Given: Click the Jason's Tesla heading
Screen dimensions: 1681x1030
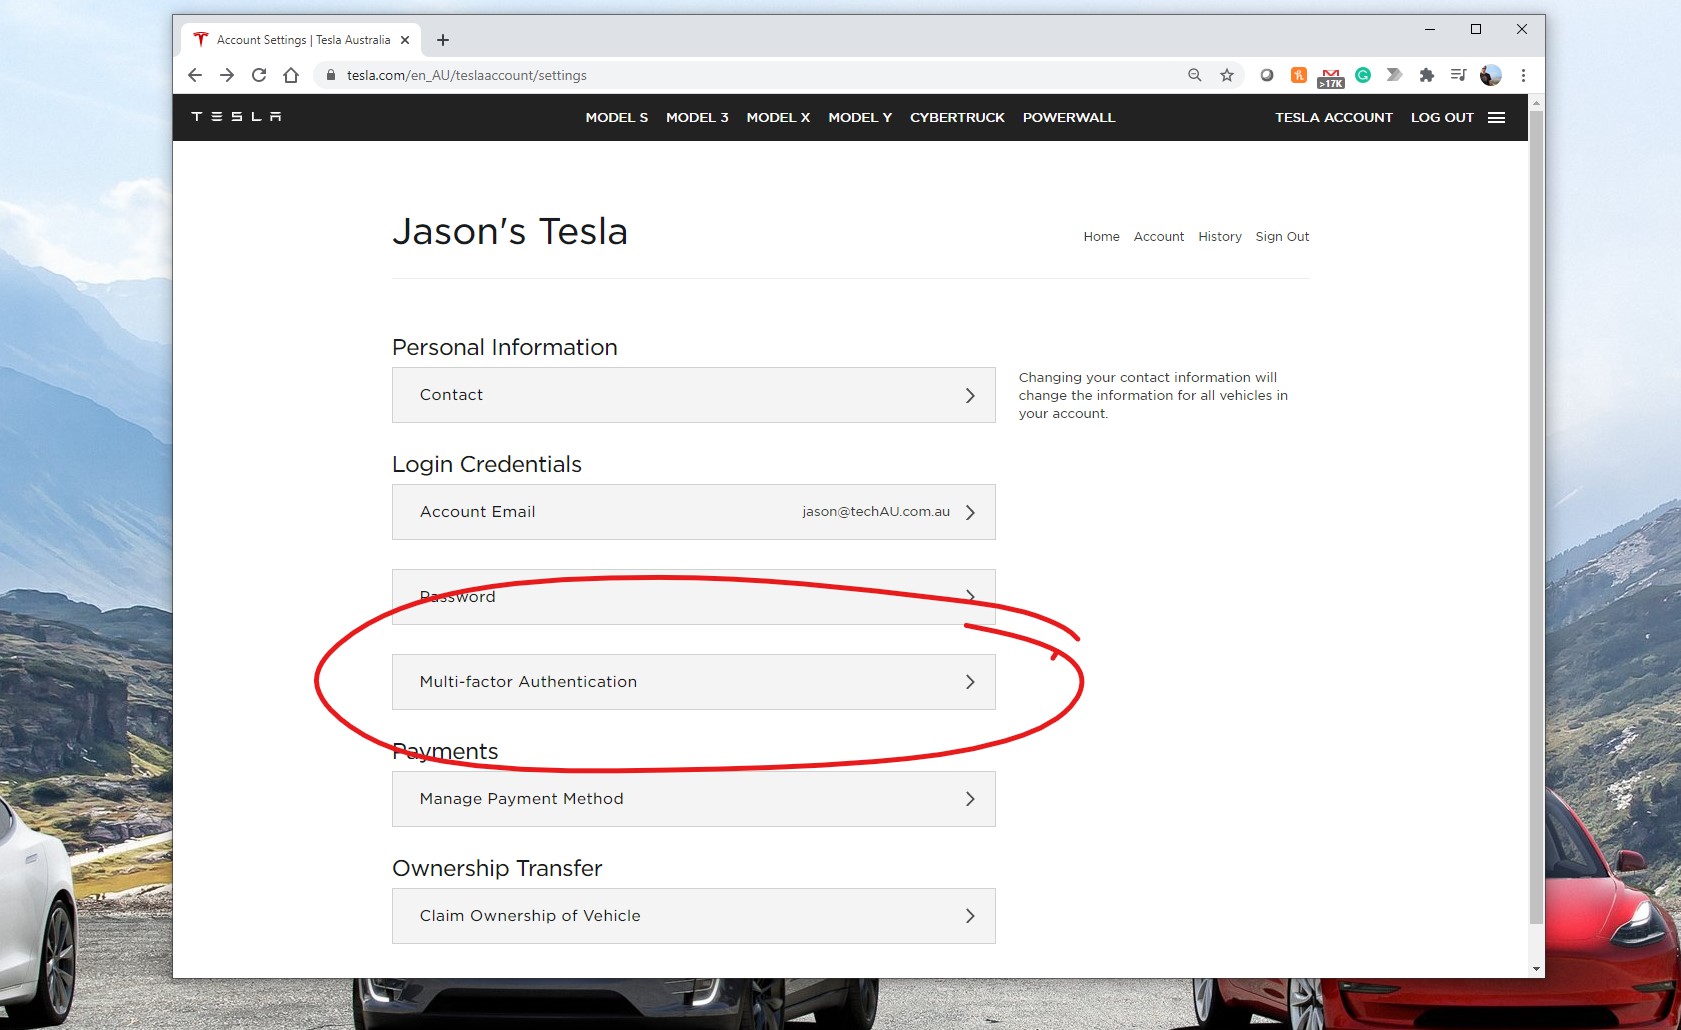Looking at the screenshot, I should point(510,232).
